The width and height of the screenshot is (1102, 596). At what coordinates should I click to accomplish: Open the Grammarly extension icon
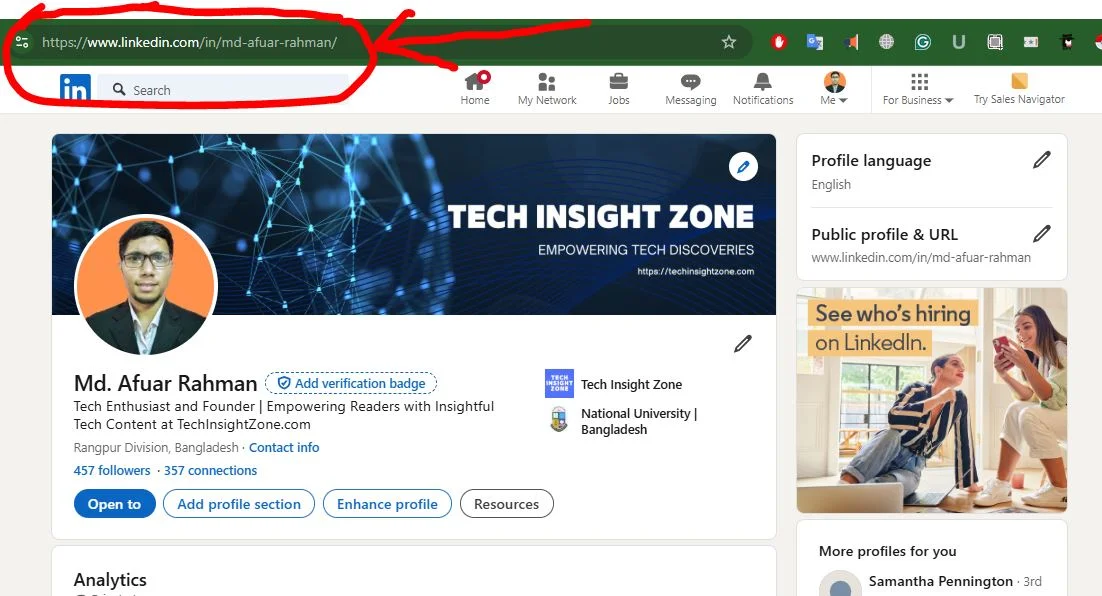pos(922,42)
